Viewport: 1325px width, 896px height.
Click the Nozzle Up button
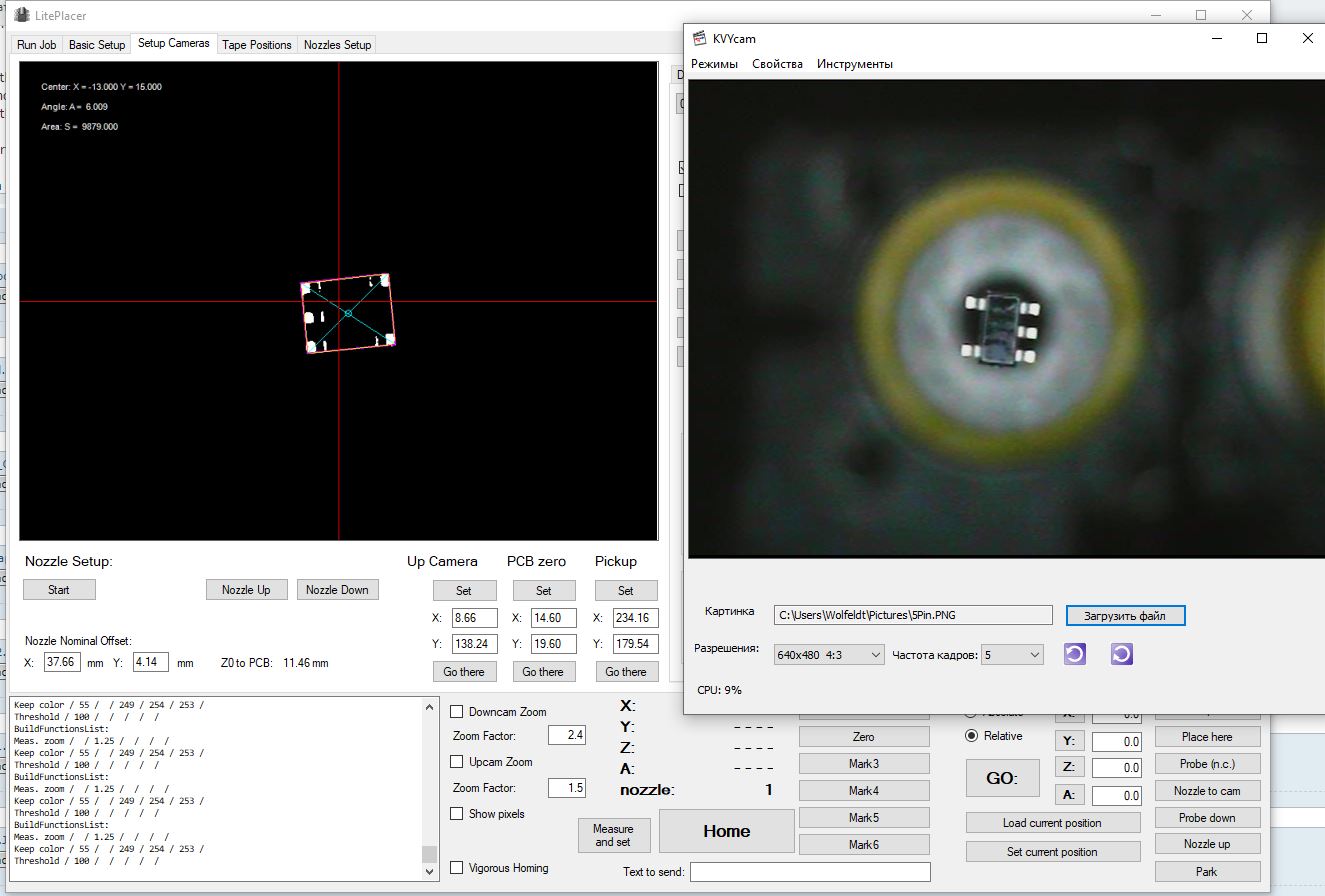[246, 590]
